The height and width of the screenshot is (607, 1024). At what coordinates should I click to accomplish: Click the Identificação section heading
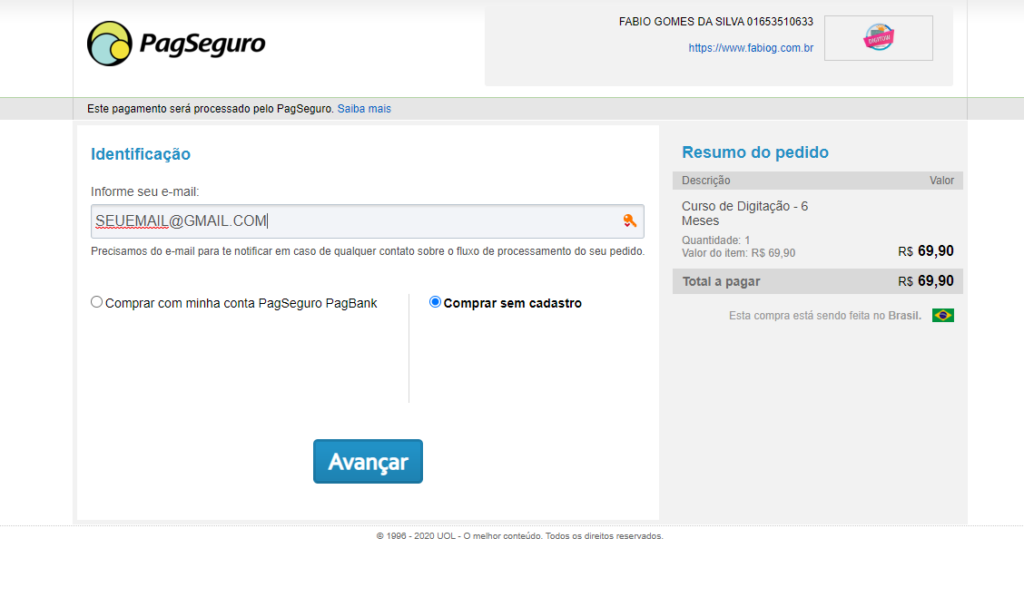point(140,154)
